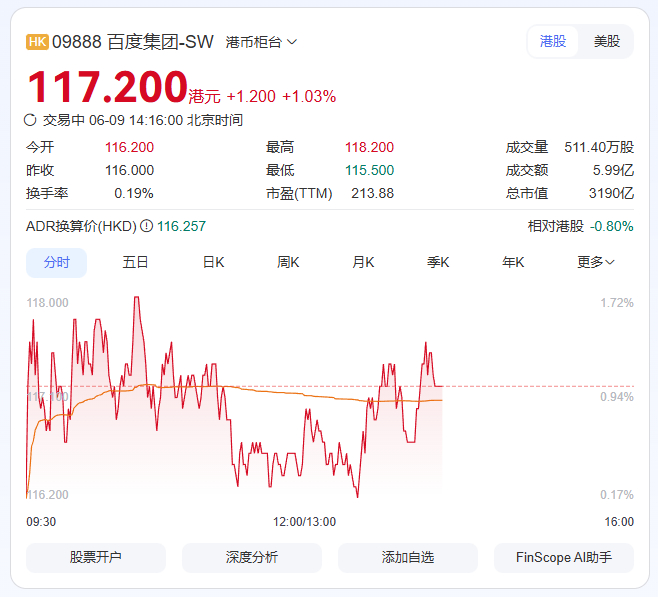Click the current price 117.200
The image size is (658, 597).
(107, 87)
